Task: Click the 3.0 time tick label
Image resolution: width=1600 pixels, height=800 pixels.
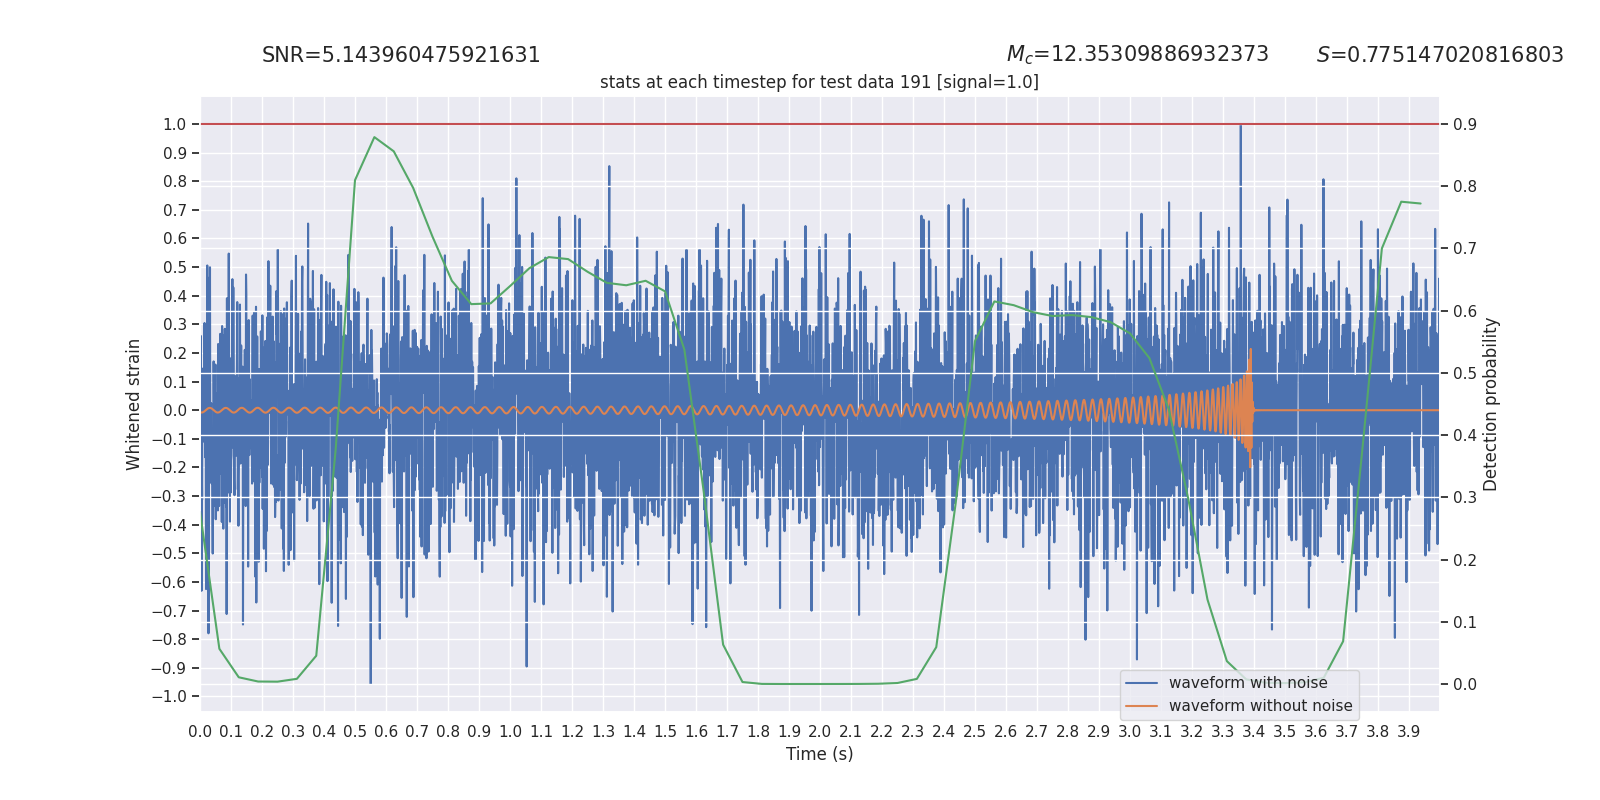Action: [1129, 731]
